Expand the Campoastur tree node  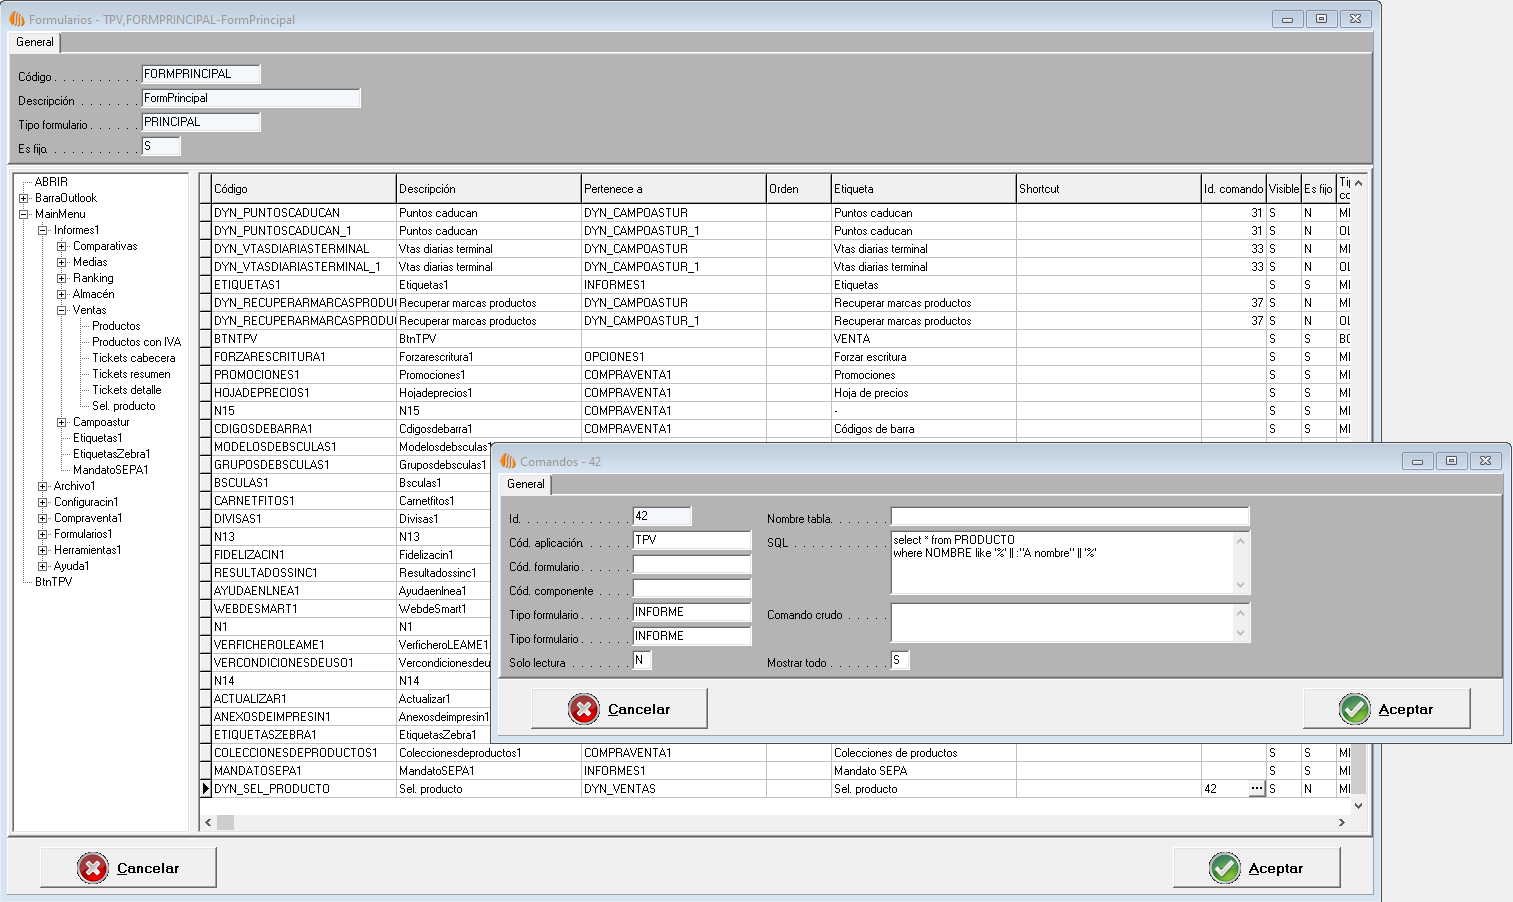[x=62, y=422]
